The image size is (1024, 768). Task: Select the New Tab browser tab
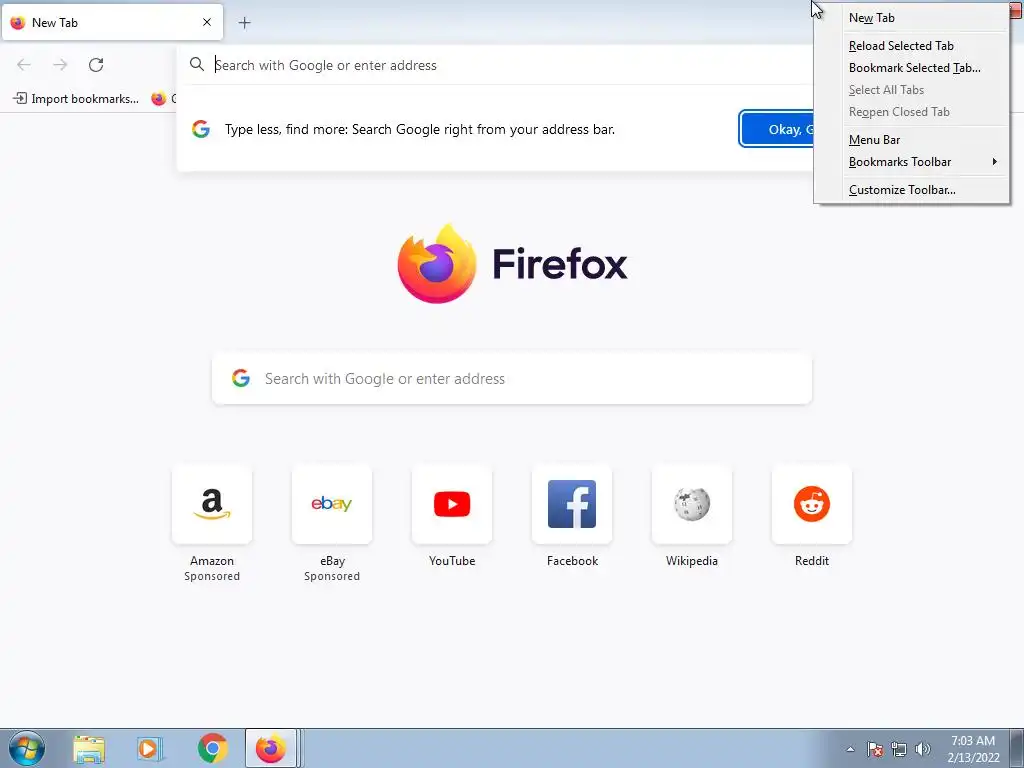click(112, 22)
